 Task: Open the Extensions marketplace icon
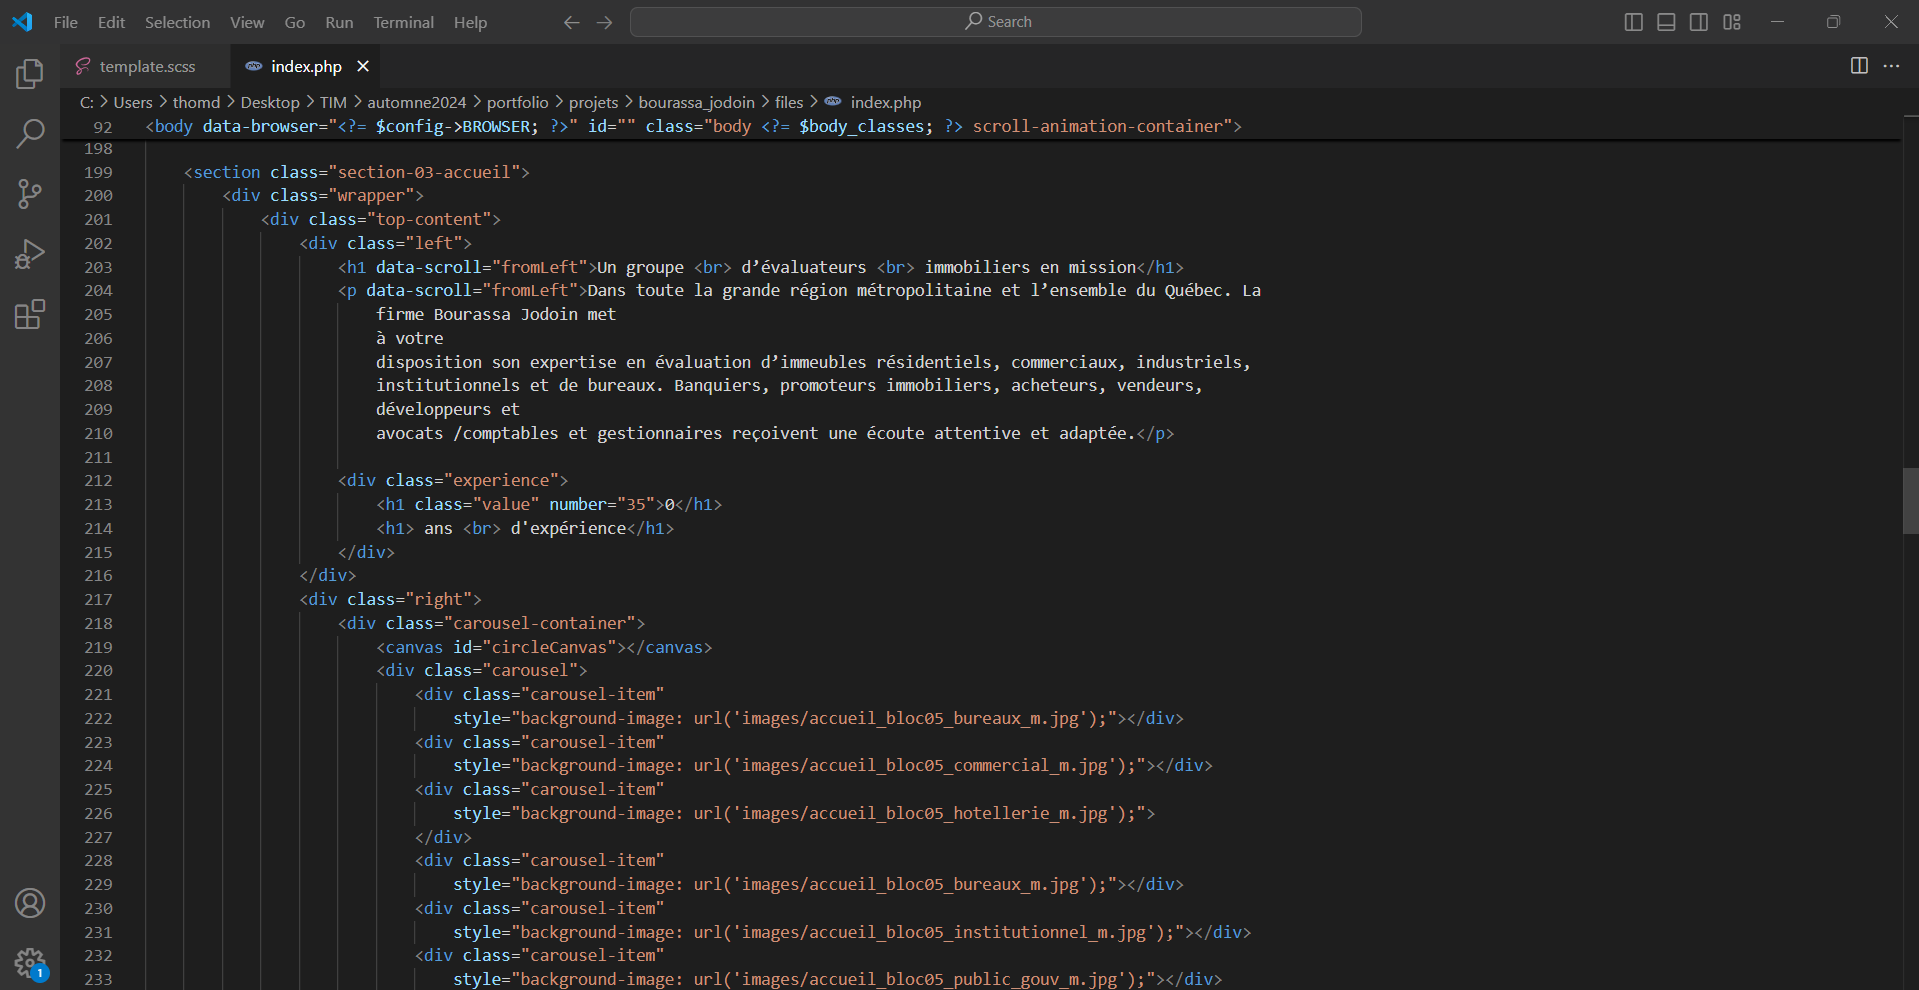(x=30, y=314)
